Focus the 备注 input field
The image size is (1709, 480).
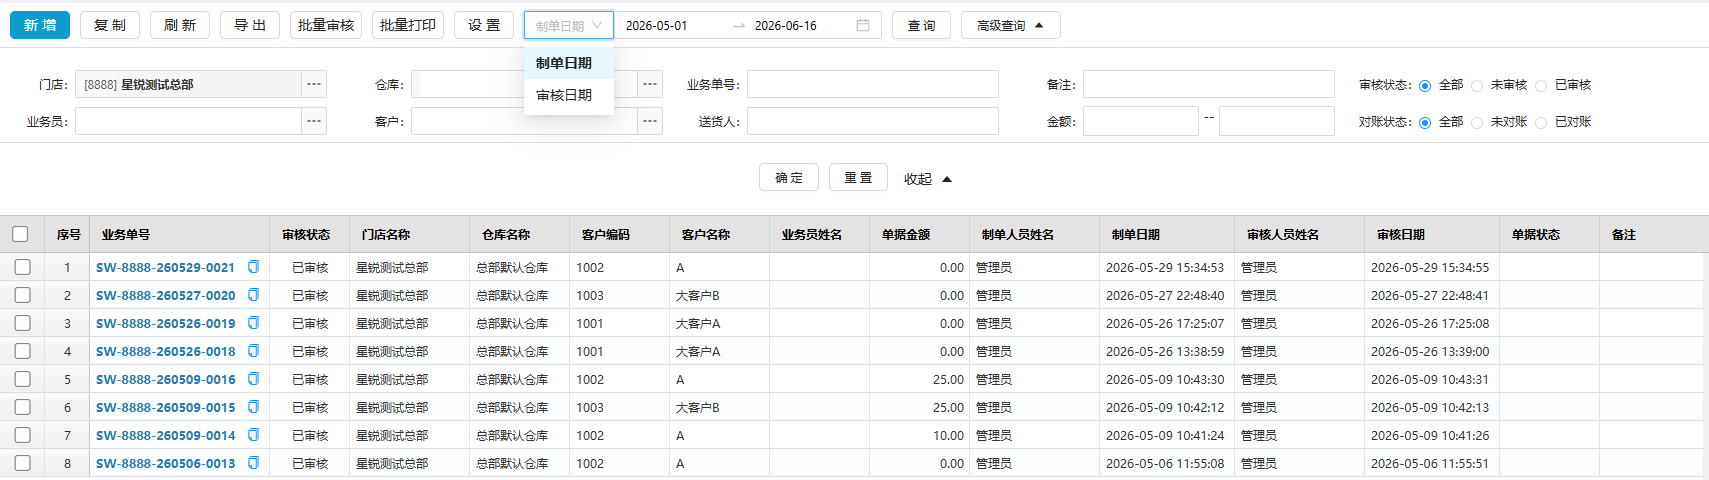[1209, 84]
